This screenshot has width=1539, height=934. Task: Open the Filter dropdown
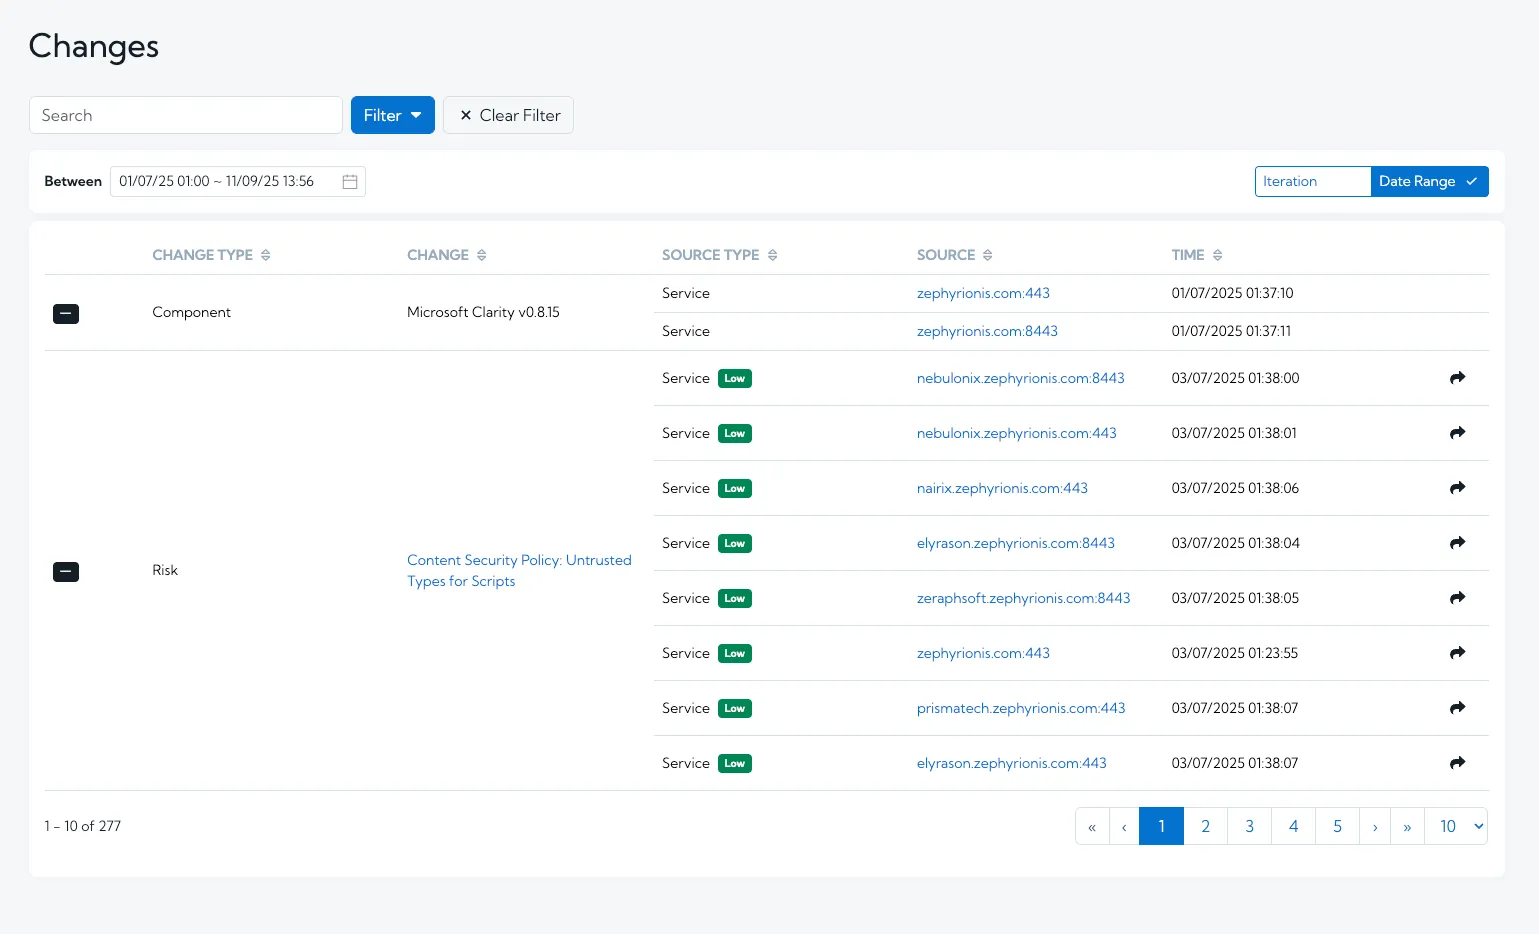pos(393,115)
